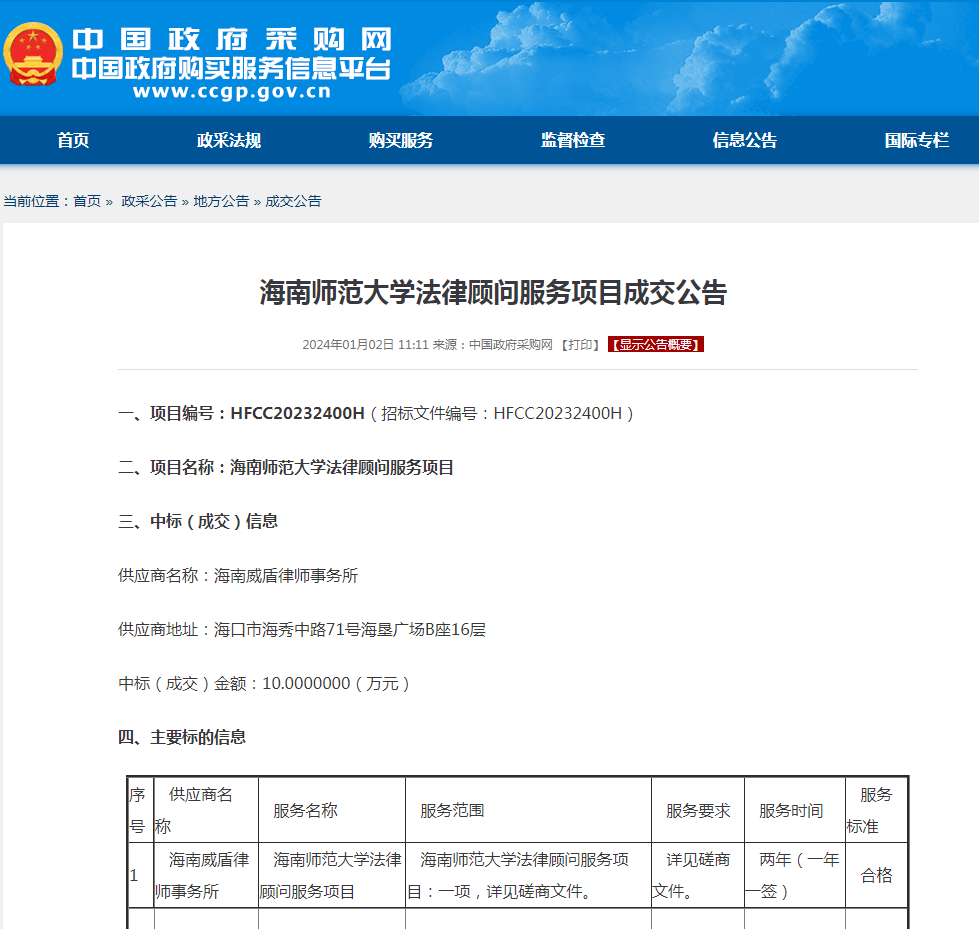
Task: Click the 二、项目名称 project name line
Action: [x=286, y=468]
